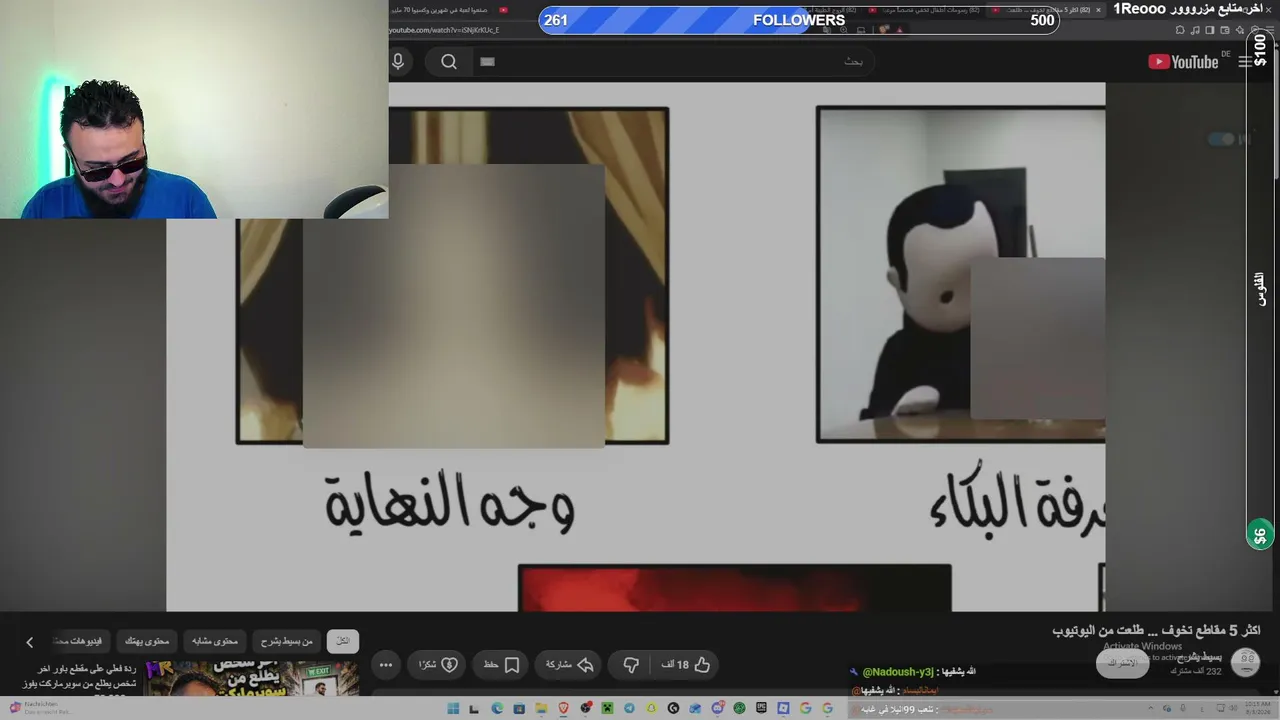The width and height of the screenshot is (1280, 720).
Task: Open recommended video title ردة فعلي
Action: click(x=82, y=677)
